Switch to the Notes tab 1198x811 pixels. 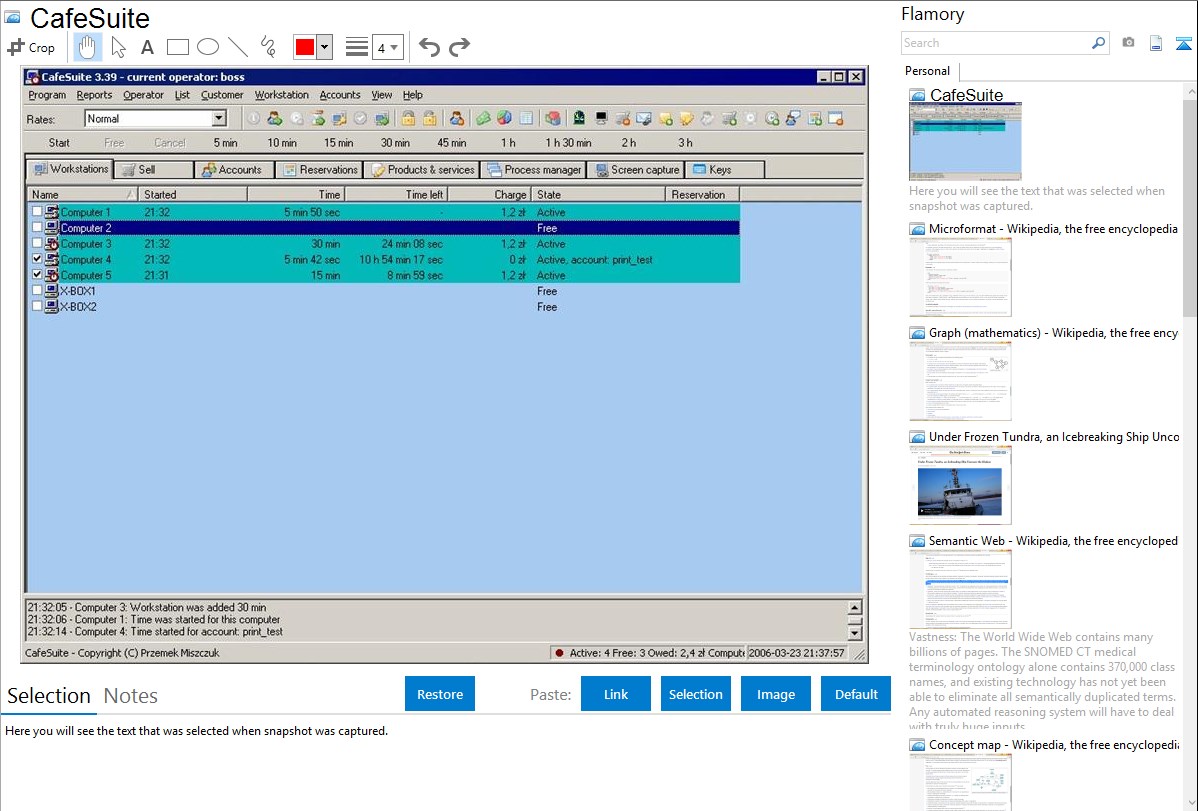(131, 696)
